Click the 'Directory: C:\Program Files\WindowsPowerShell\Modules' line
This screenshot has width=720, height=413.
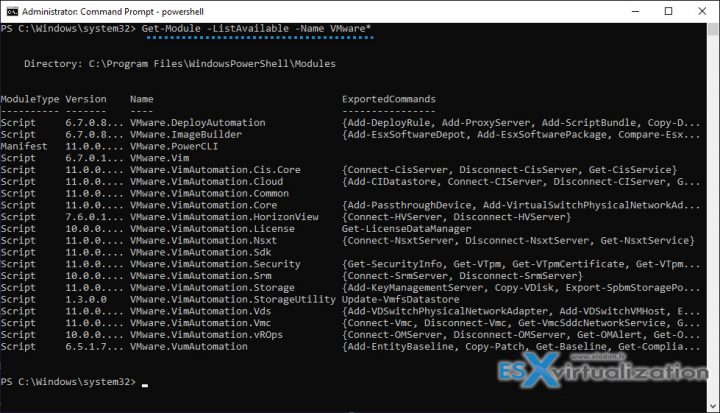pyautogui.click(x=180, y=64)
